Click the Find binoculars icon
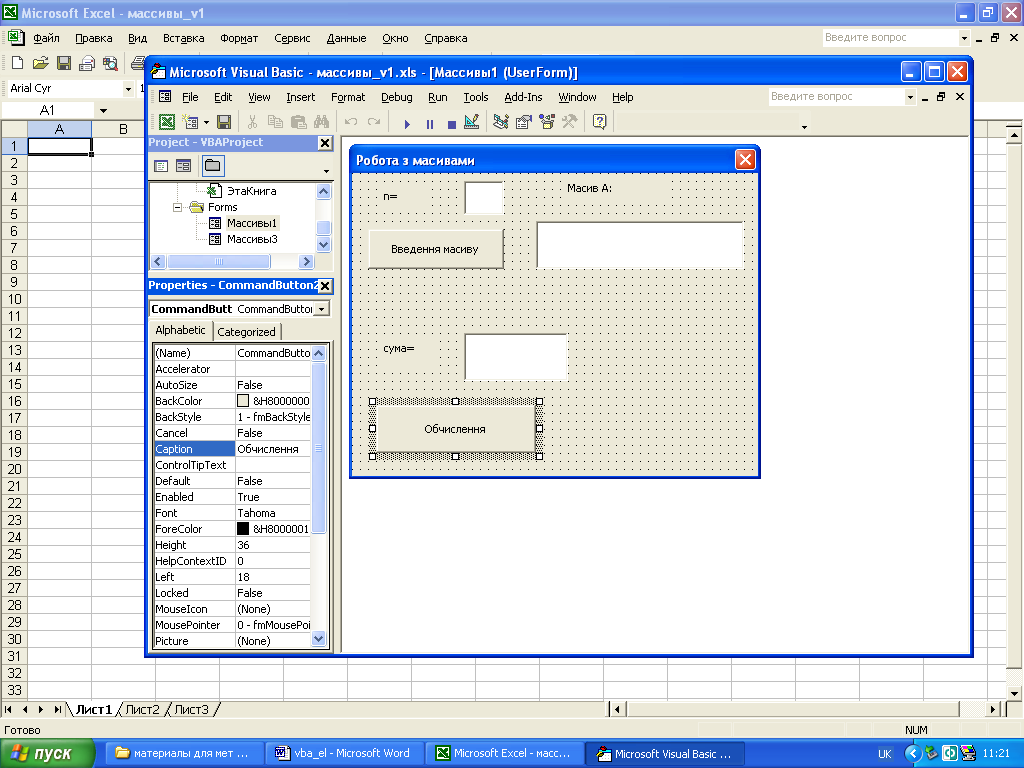The height and width of the screenshot is (768, 1024). 321,121
